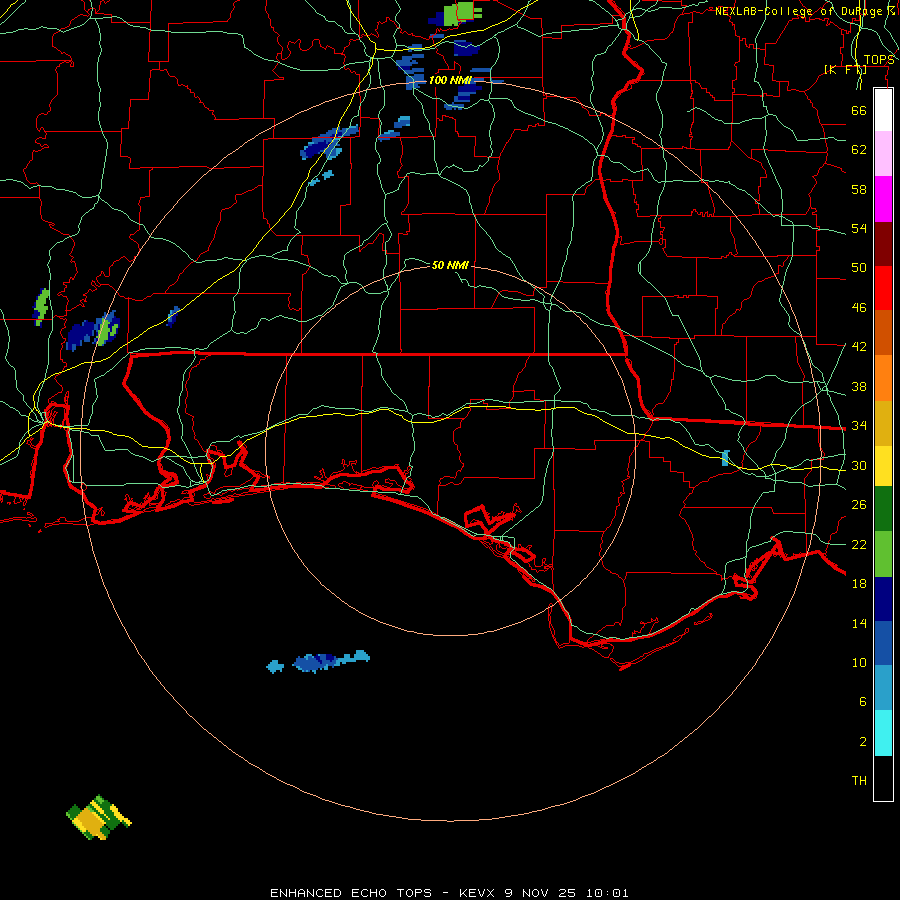Click the black TH legend swatch
Image resolution: width=900 pixels, height=900 pixels.
click(883, 778)
